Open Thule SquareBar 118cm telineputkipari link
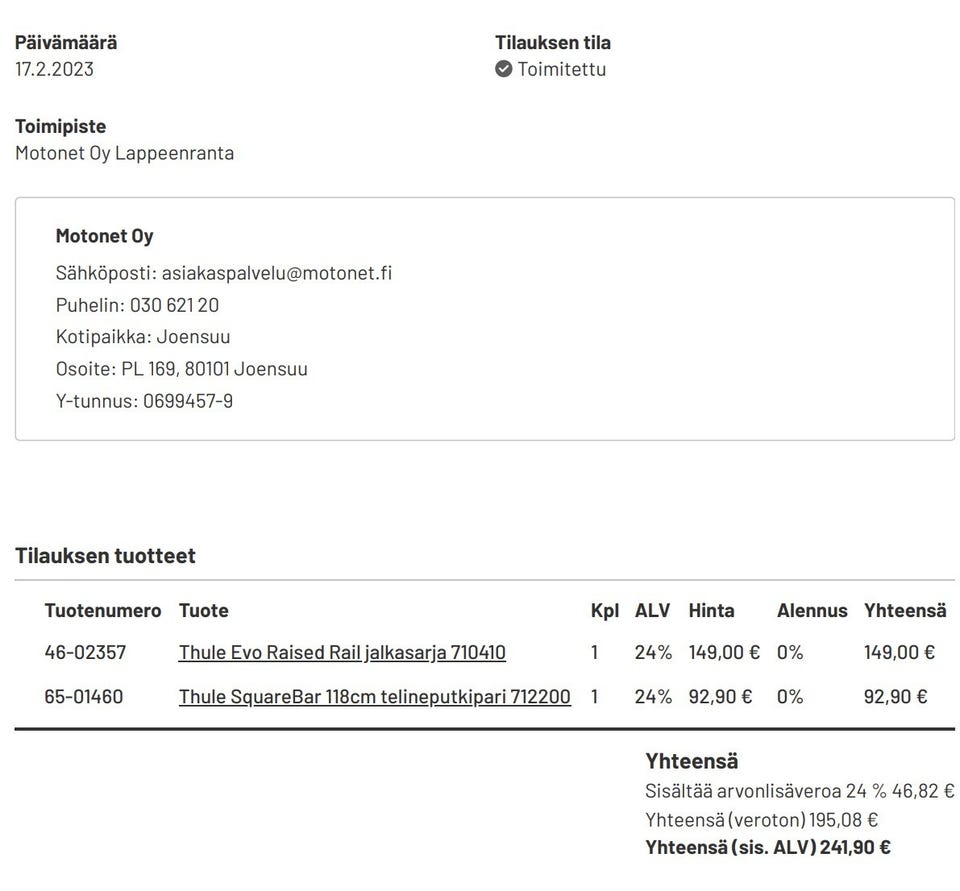This screenshot has height=891, width=960. [374, 697]
